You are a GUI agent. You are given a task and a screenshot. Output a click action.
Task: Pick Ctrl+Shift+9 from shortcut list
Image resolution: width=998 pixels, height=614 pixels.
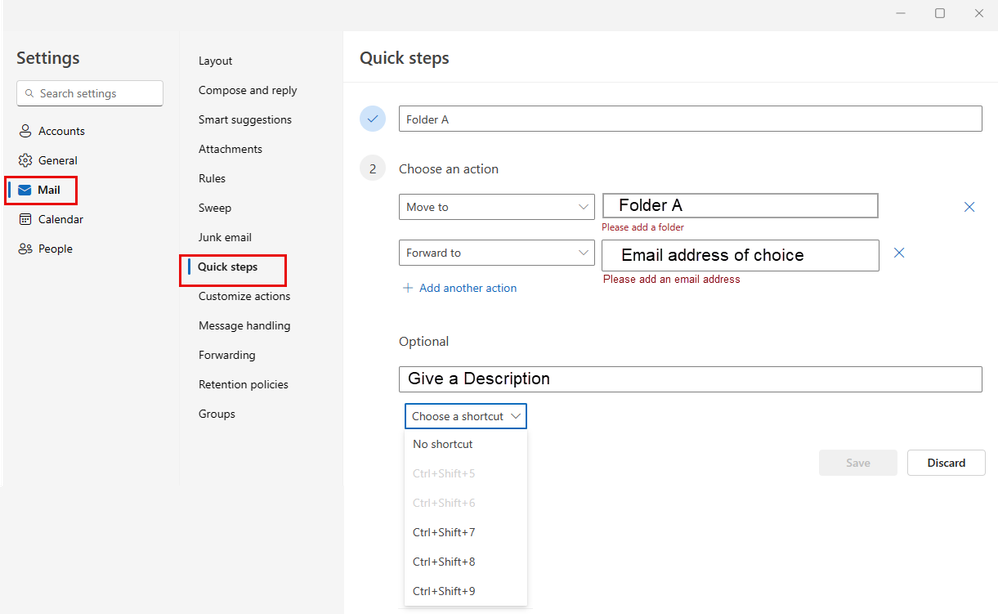444,591
